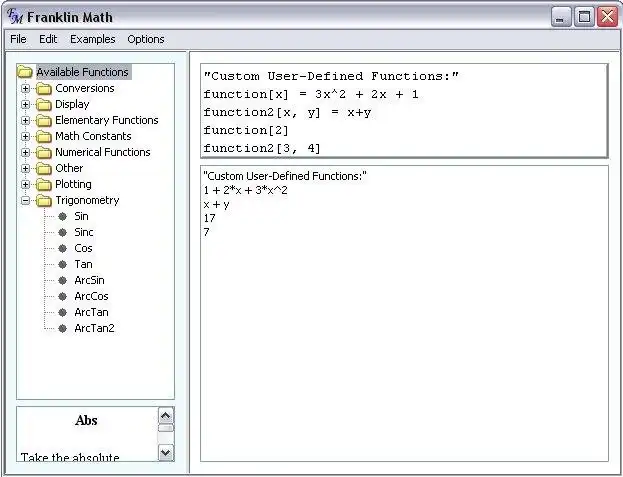
Task: Select the ArcTan function label
Action: click(91, 312)
